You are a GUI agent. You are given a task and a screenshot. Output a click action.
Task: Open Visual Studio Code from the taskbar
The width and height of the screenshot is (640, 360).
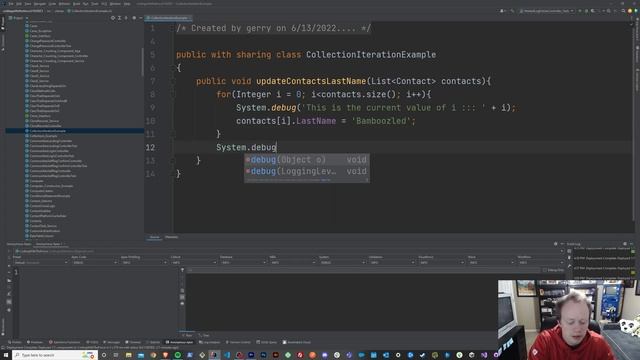coord(227,355)
